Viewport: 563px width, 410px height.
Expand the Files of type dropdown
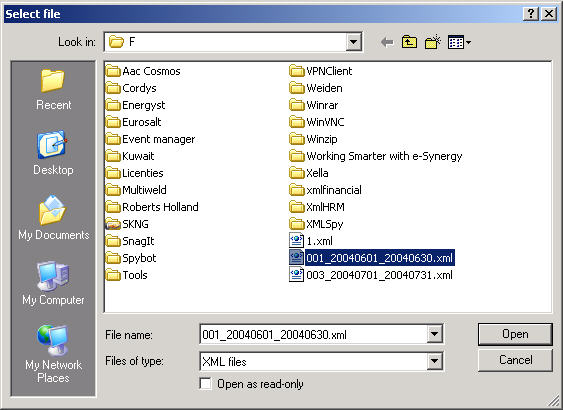[434, 362]
